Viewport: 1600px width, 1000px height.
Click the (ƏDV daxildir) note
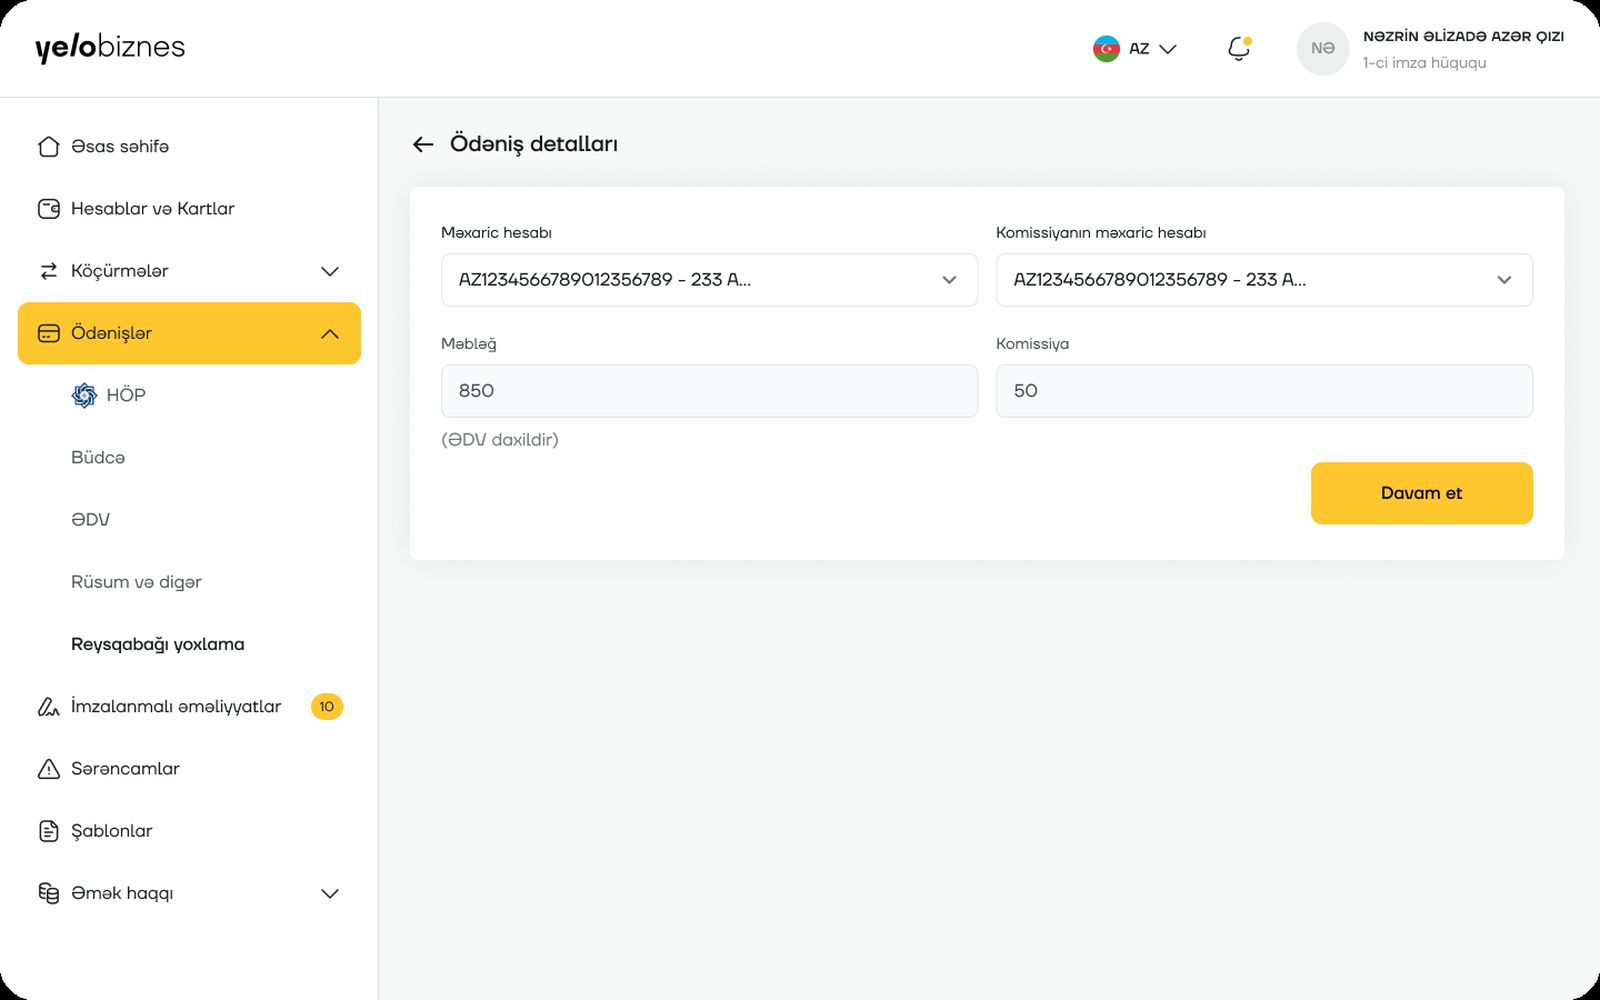click(500, 440)
